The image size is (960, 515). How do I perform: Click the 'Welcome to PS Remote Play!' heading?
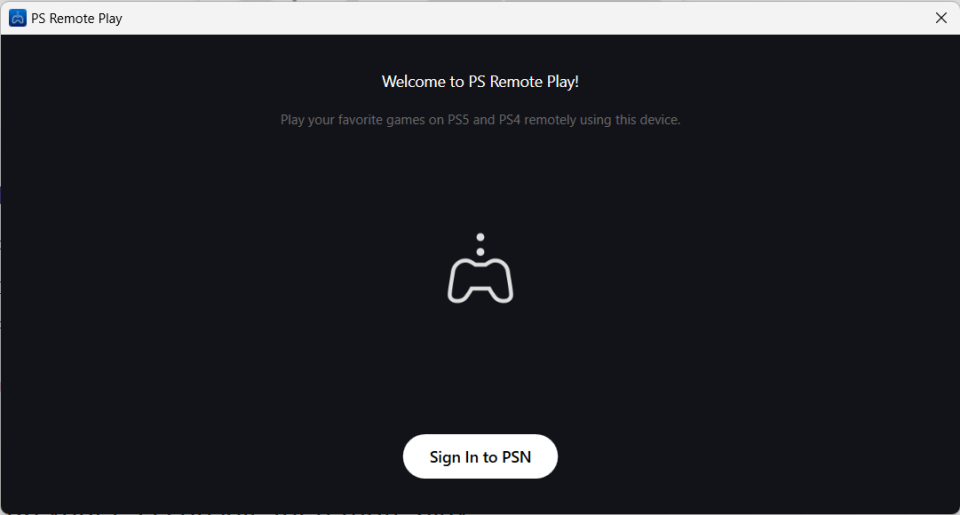[x=480, y=81]
